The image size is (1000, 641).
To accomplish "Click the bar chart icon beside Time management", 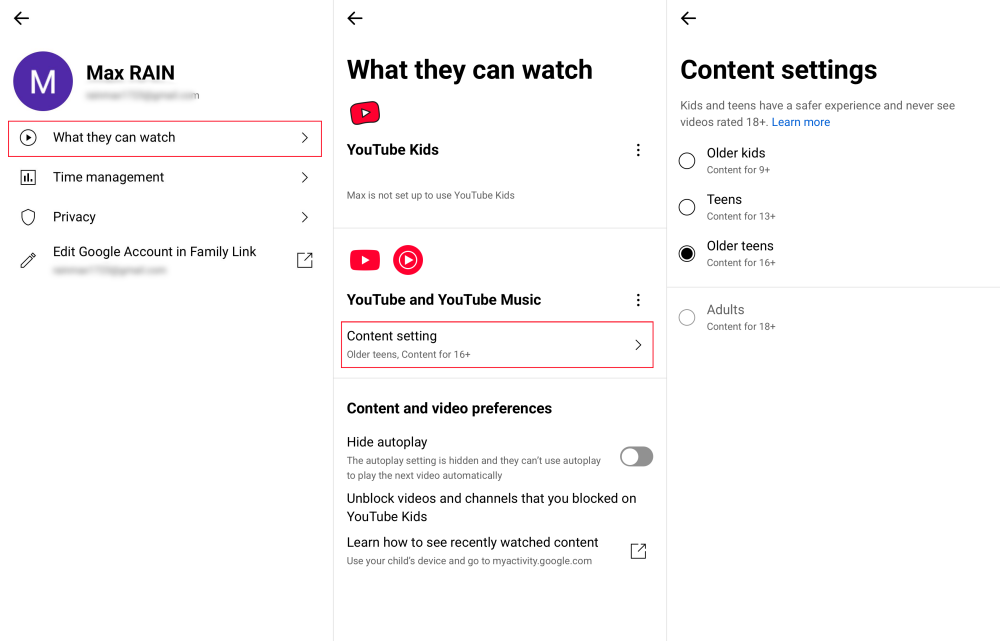I will pyautogui.click(x=28, y=177).
